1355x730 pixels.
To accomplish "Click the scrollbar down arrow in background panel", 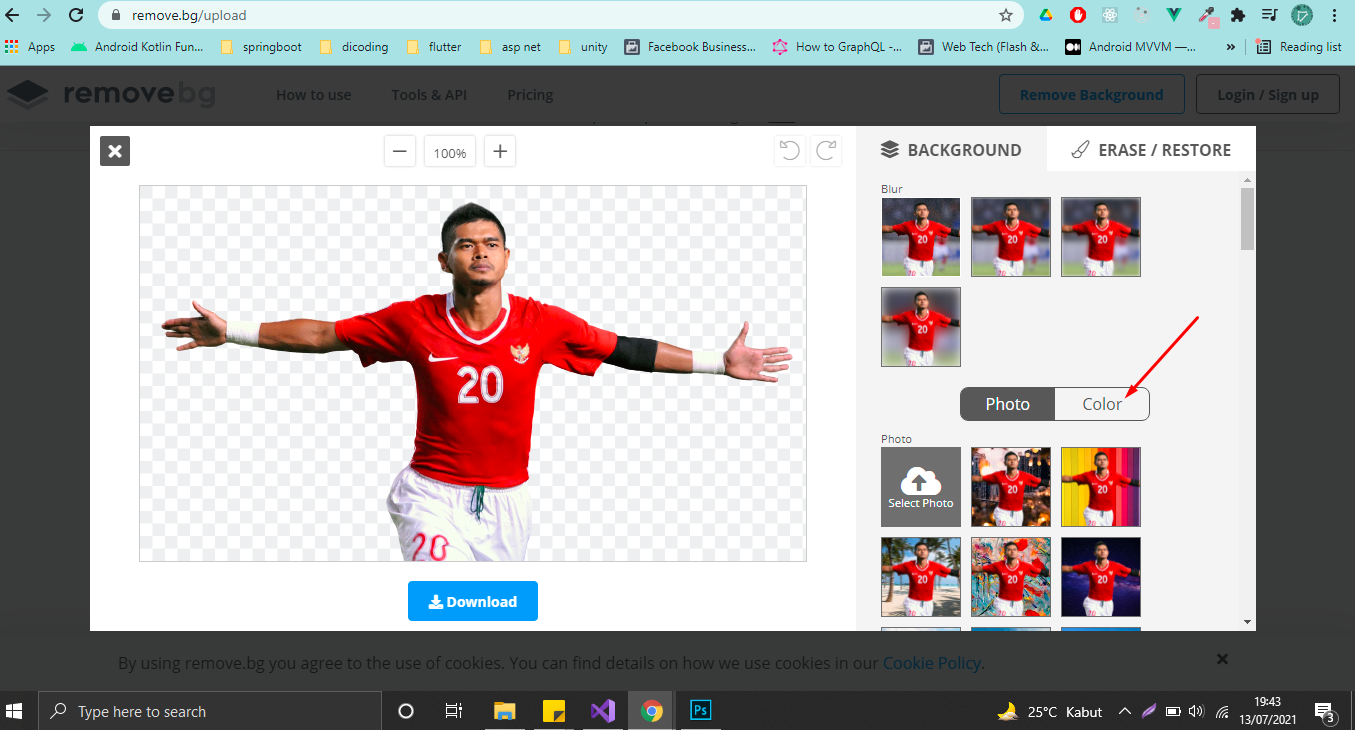I will [1247, 622].
